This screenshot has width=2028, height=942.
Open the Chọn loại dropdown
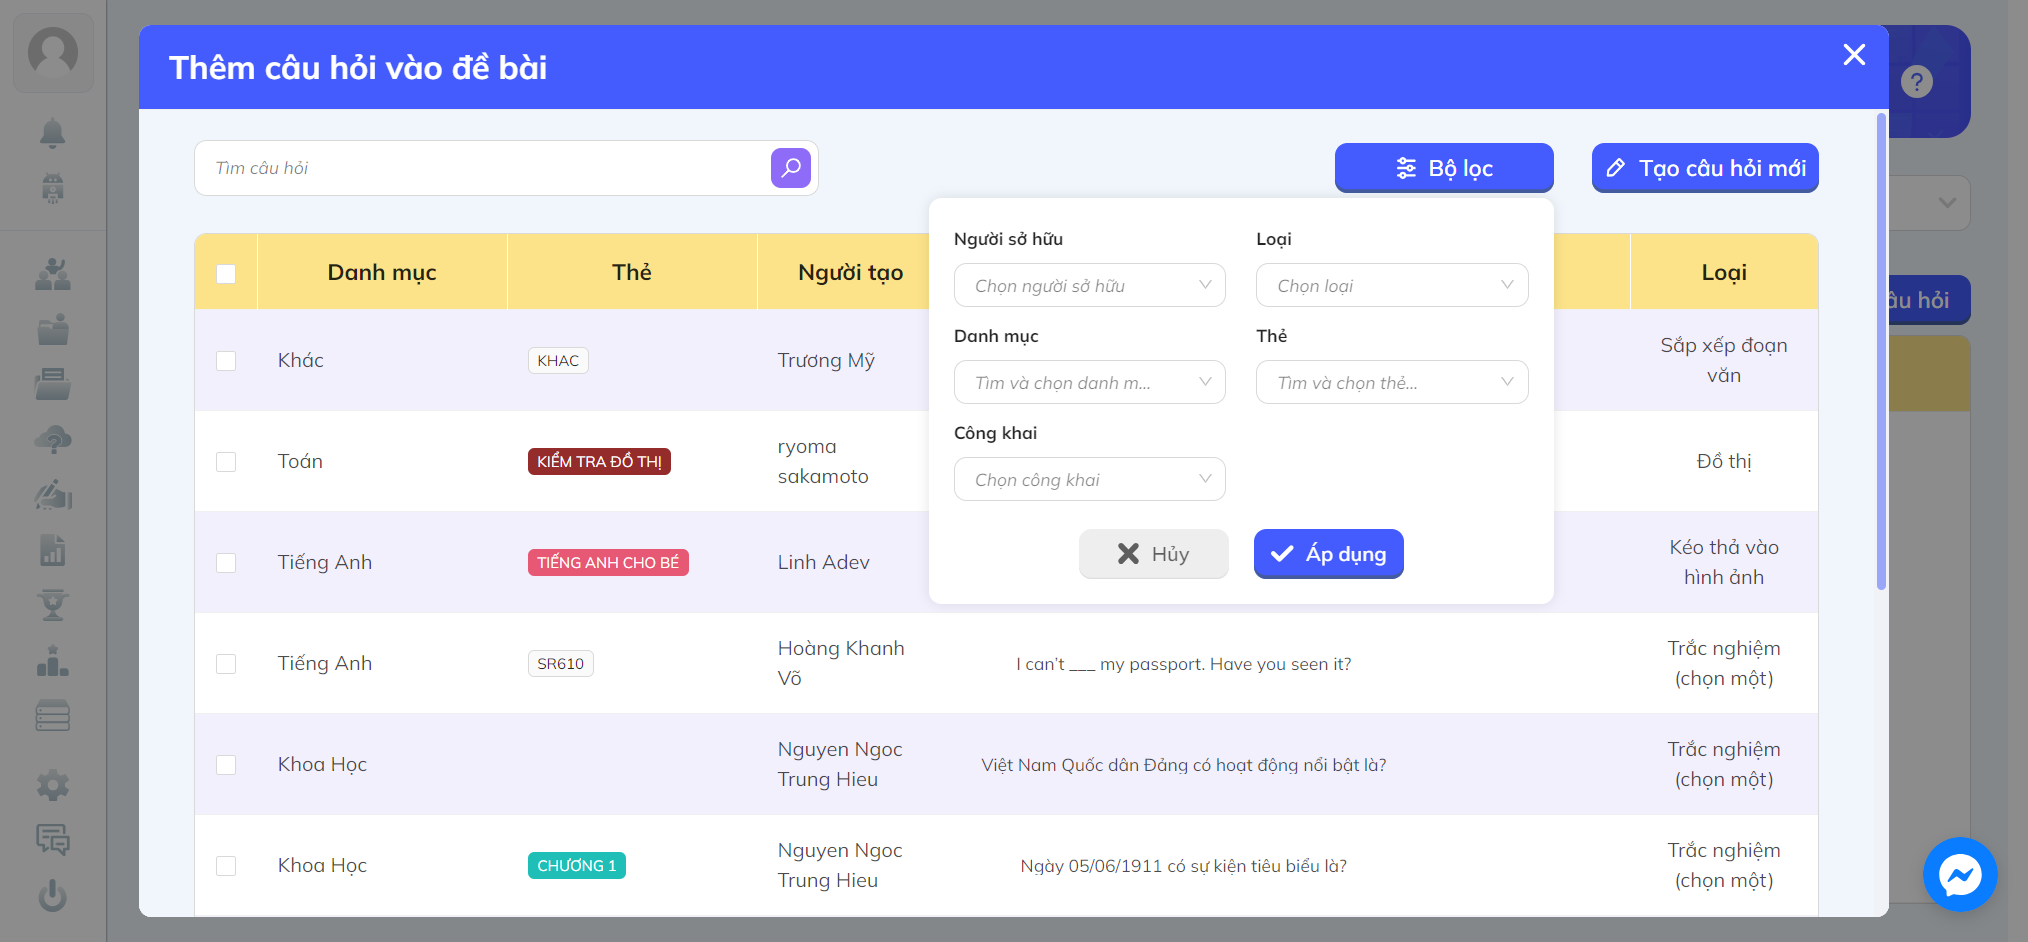1392,285
